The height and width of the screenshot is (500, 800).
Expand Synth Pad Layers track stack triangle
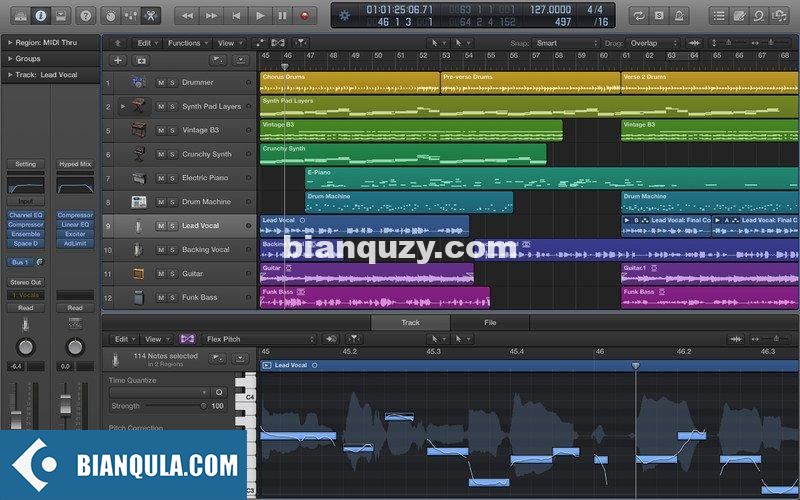122,107
